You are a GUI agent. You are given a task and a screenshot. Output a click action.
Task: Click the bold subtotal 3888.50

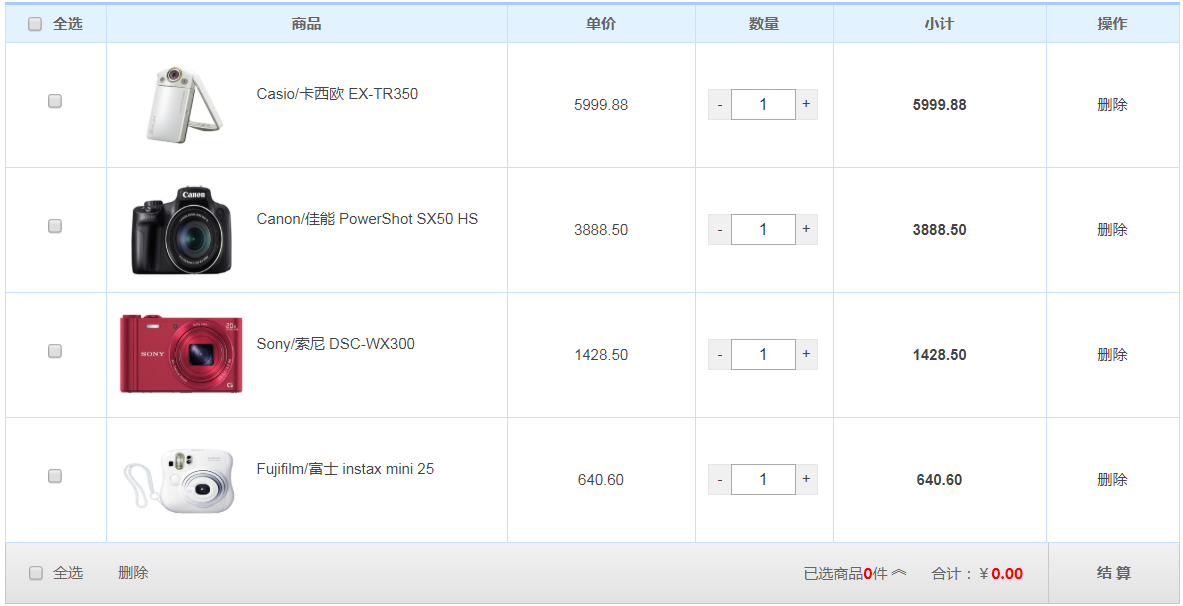[x=939, y=229]
